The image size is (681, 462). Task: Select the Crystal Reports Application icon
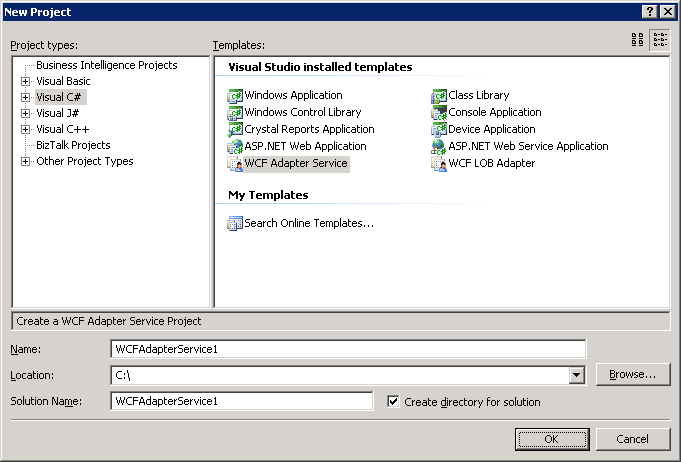tap(235, 129)
